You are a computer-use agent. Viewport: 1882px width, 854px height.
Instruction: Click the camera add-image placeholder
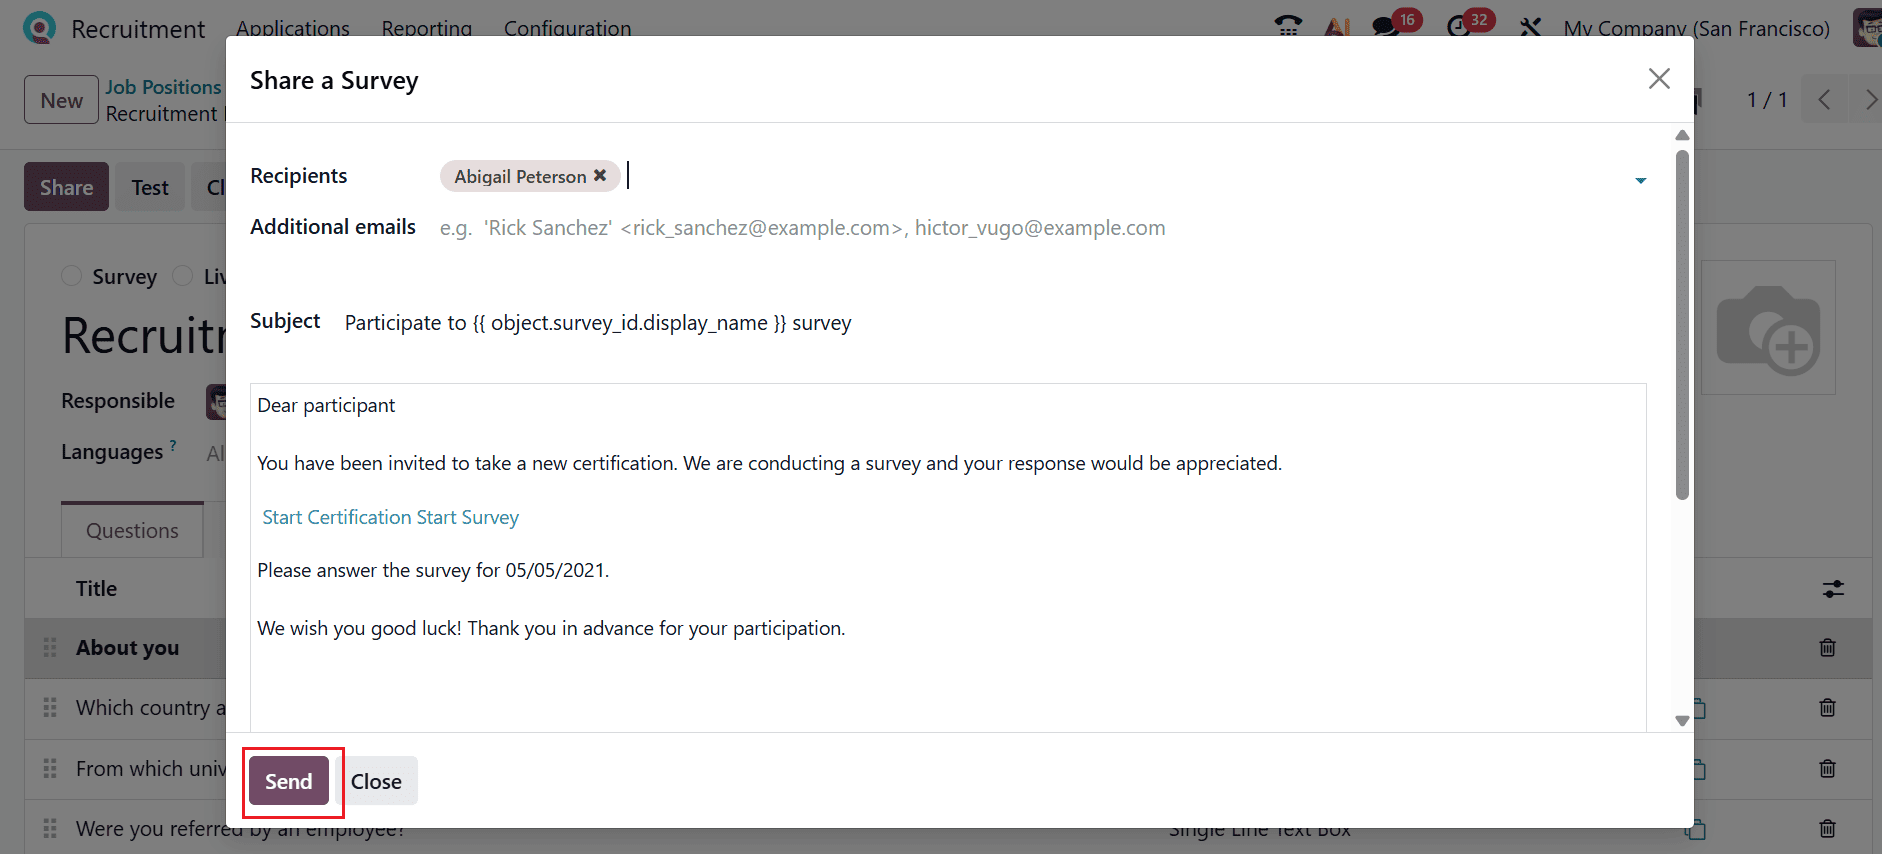[x=1768, y=328]
